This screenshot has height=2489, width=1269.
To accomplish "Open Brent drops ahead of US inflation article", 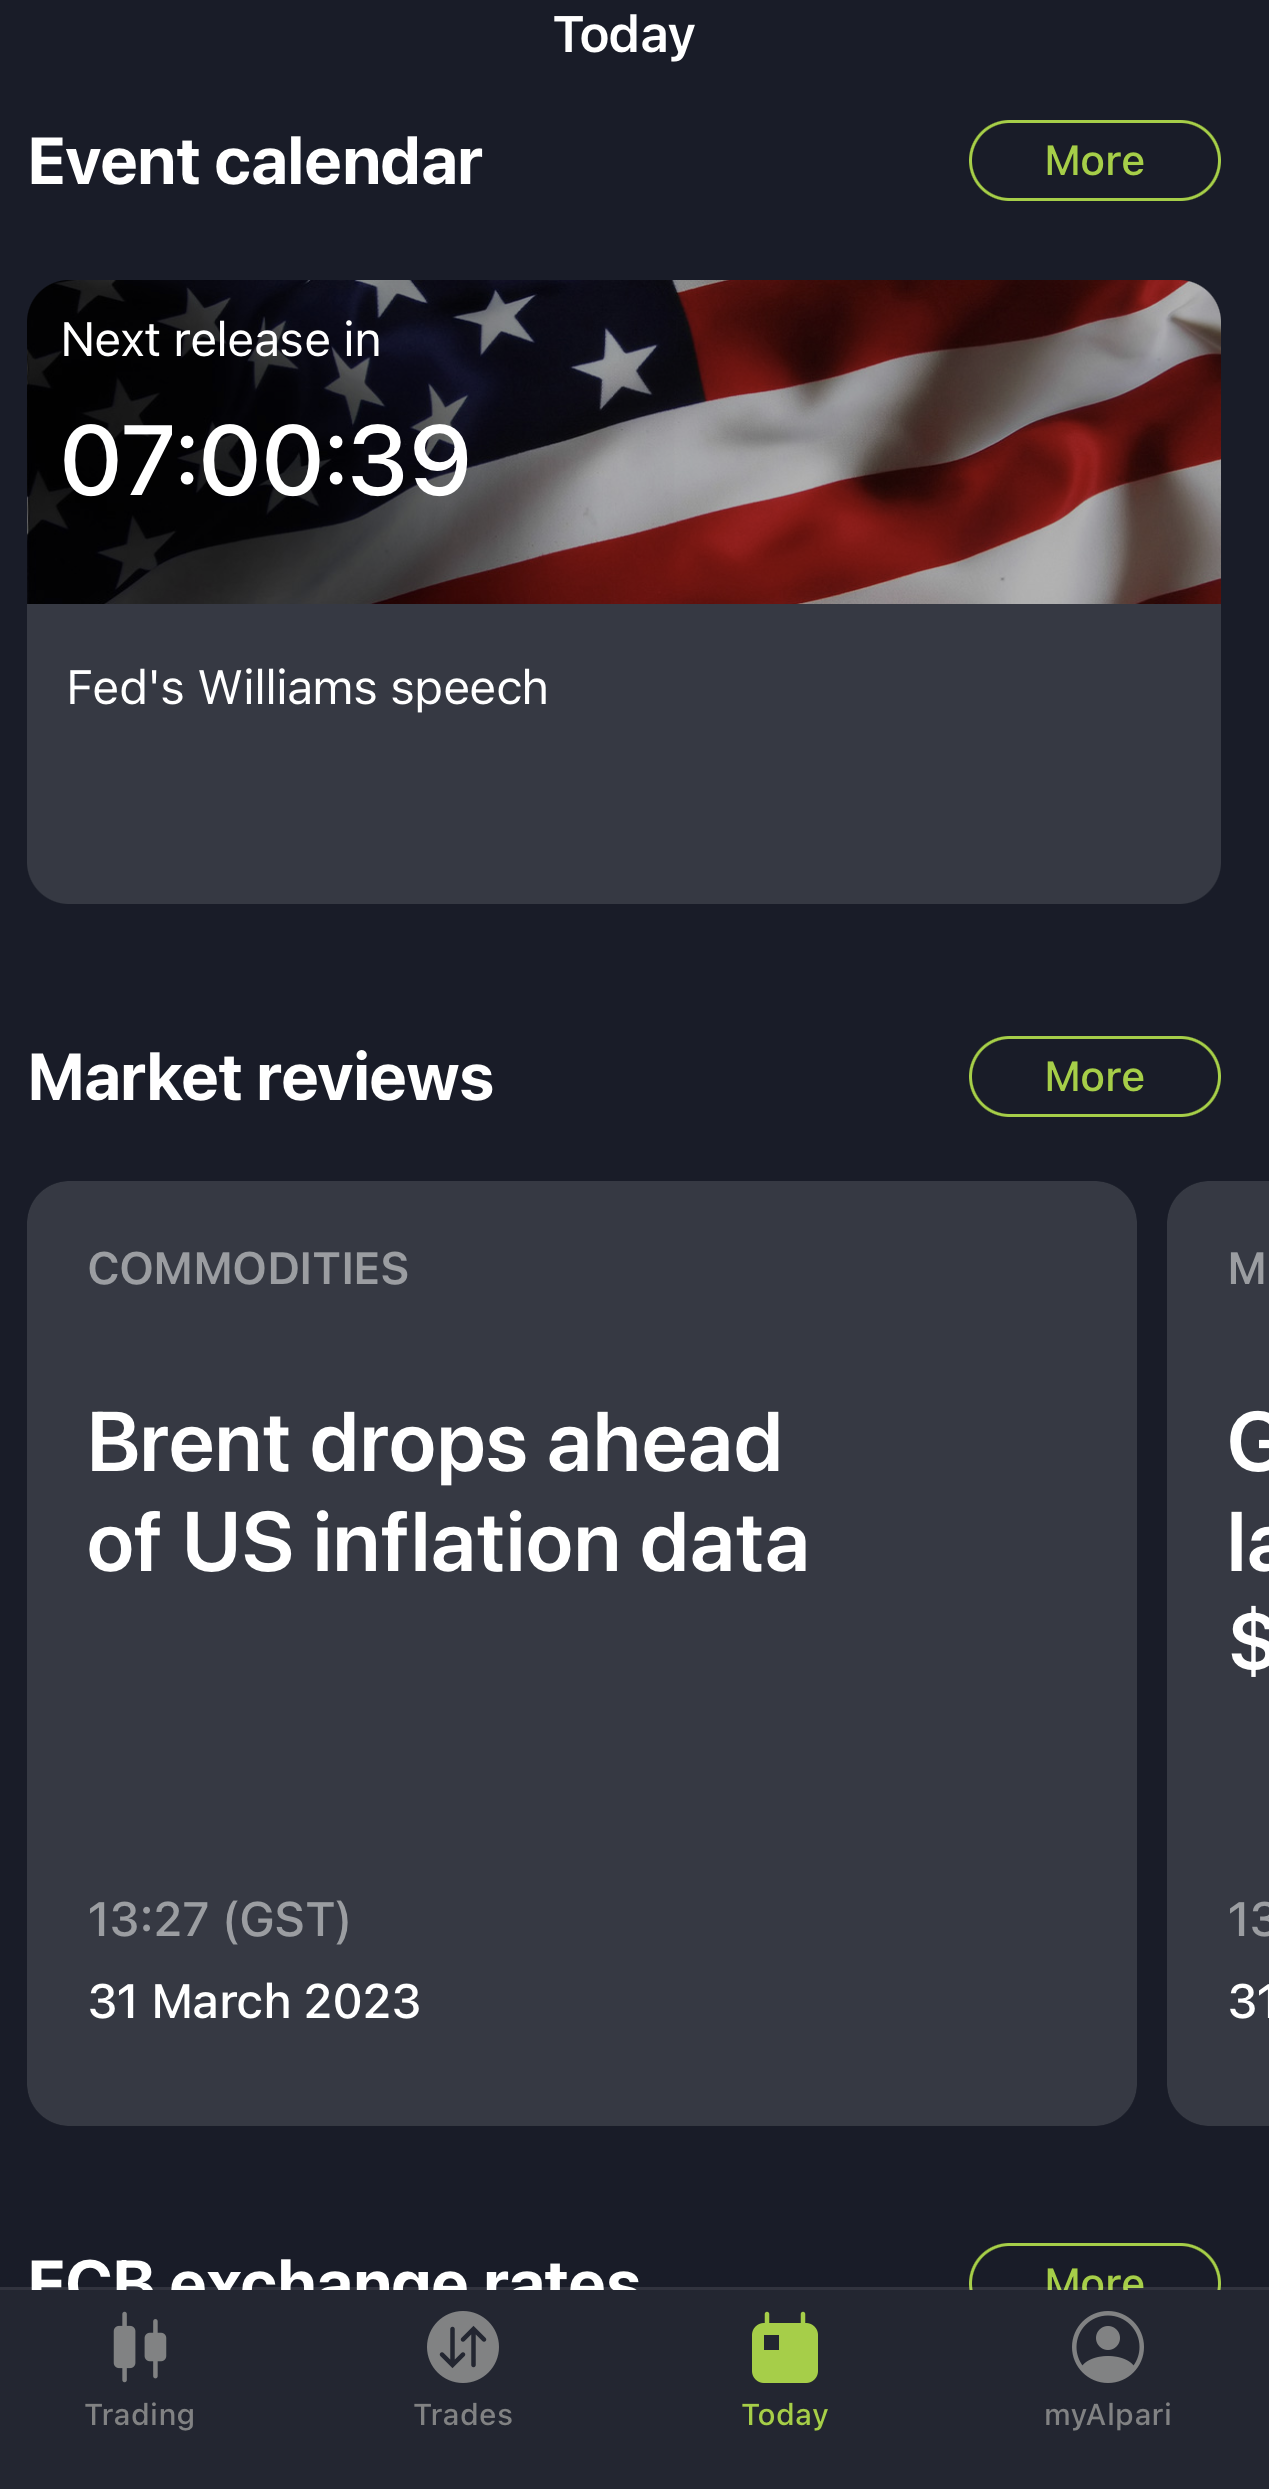I will click(448, 1492).
